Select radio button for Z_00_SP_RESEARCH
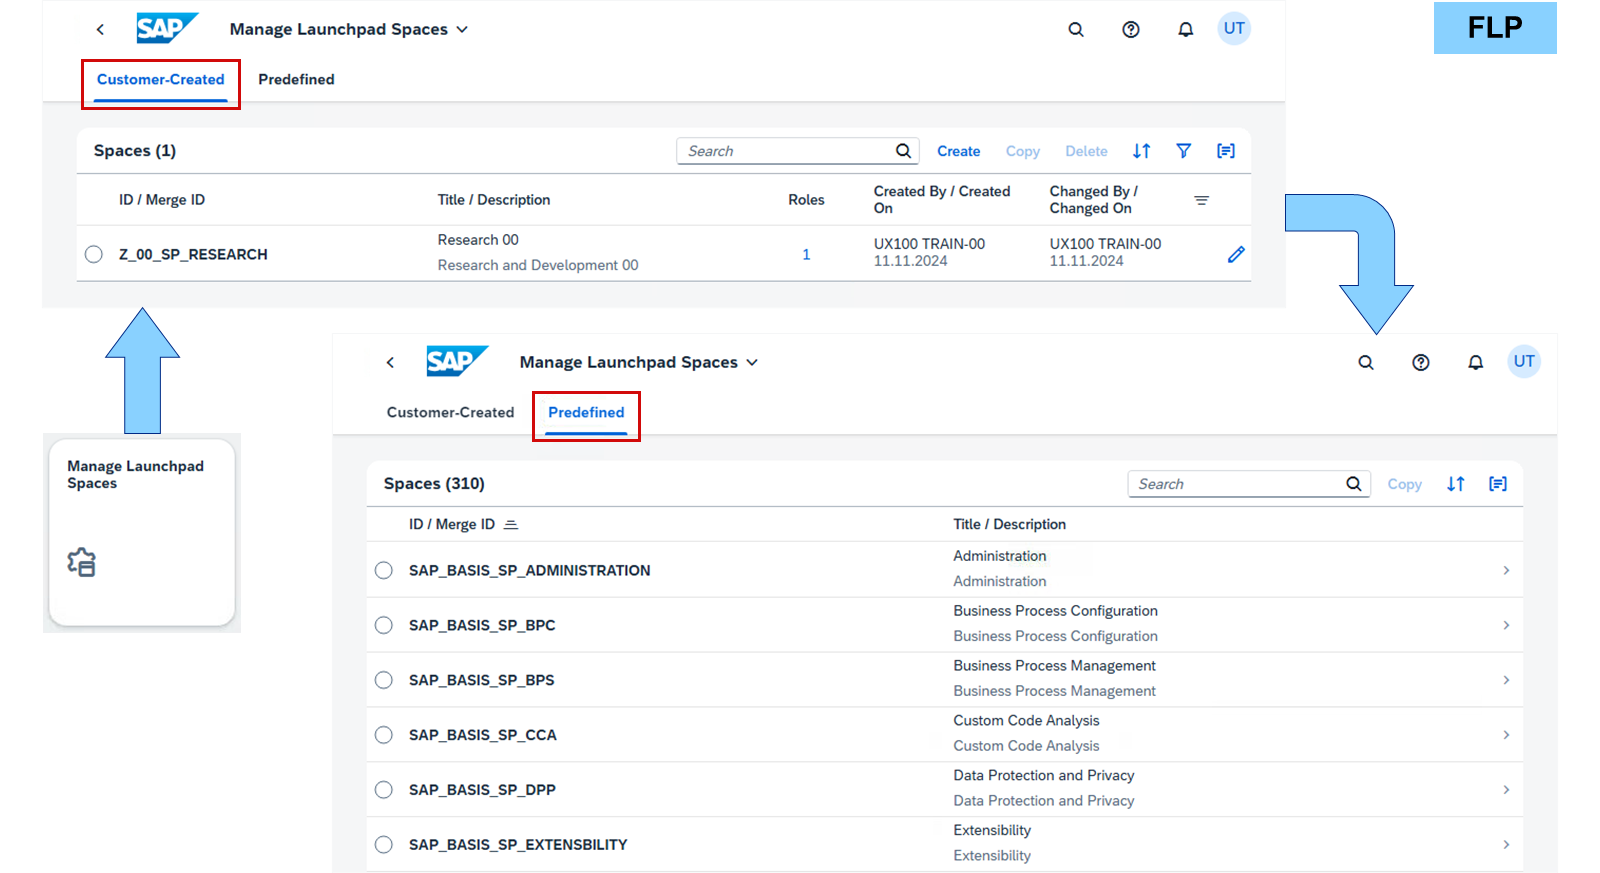1600x873 pixels. tap(94, 254)
